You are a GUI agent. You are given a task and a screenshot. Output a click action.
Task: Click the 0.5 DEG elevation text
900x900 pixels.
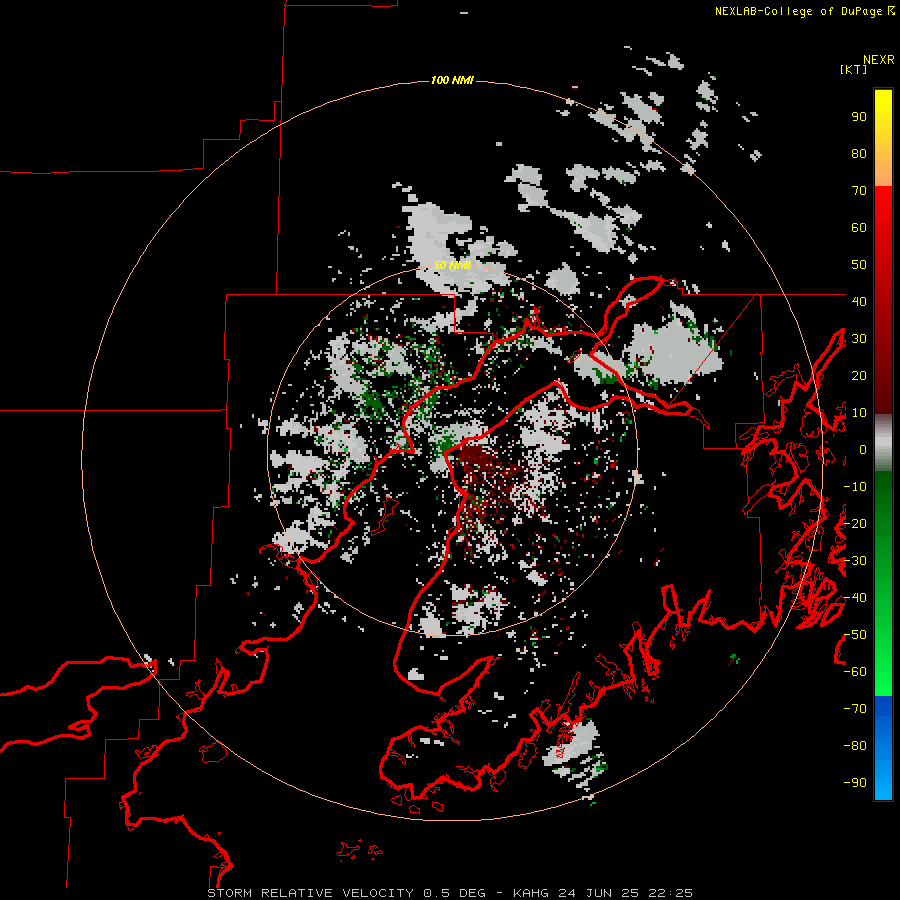455,893
